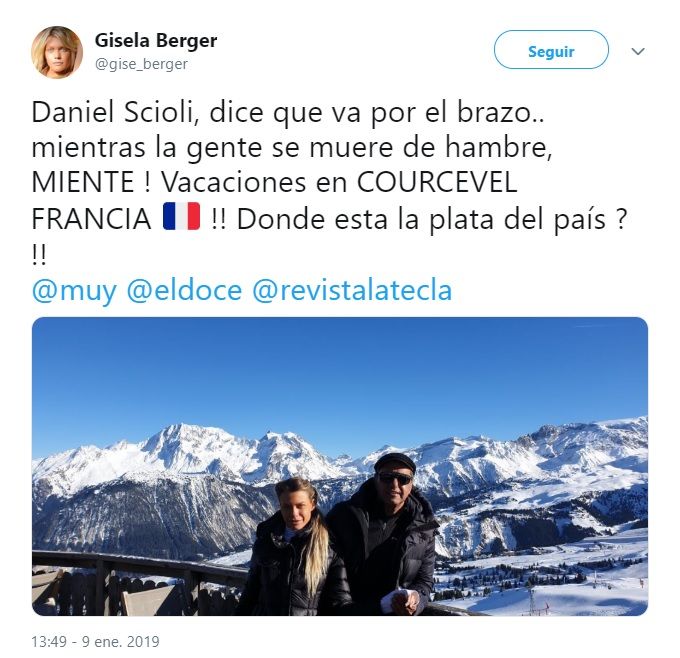
Task: Open the Gisela Berger display name link
Action: click(156, 40)
